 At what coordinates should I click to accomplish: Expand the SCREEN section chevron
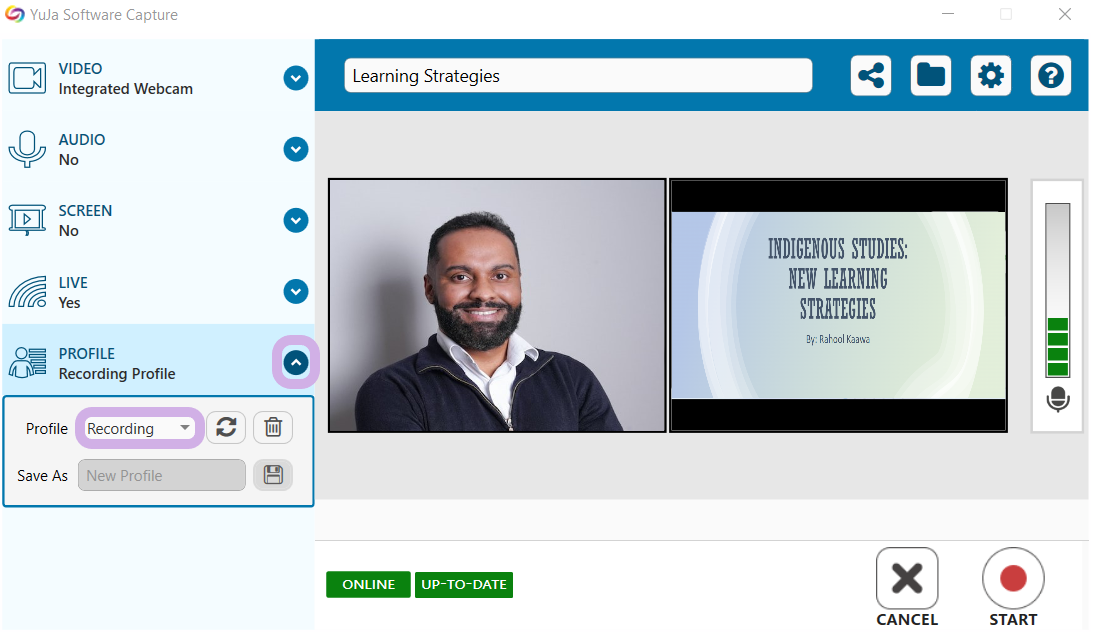point(296,221)
